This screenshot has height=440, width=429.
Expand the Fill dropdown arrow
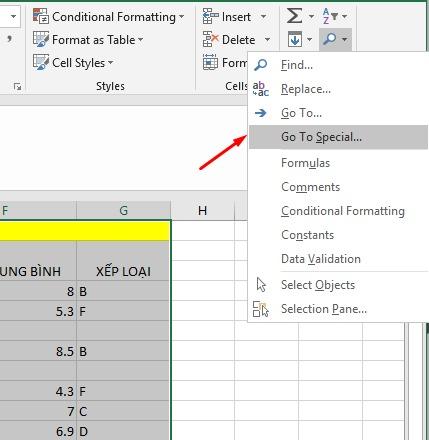pyautogui.click(x=310, y=40)
